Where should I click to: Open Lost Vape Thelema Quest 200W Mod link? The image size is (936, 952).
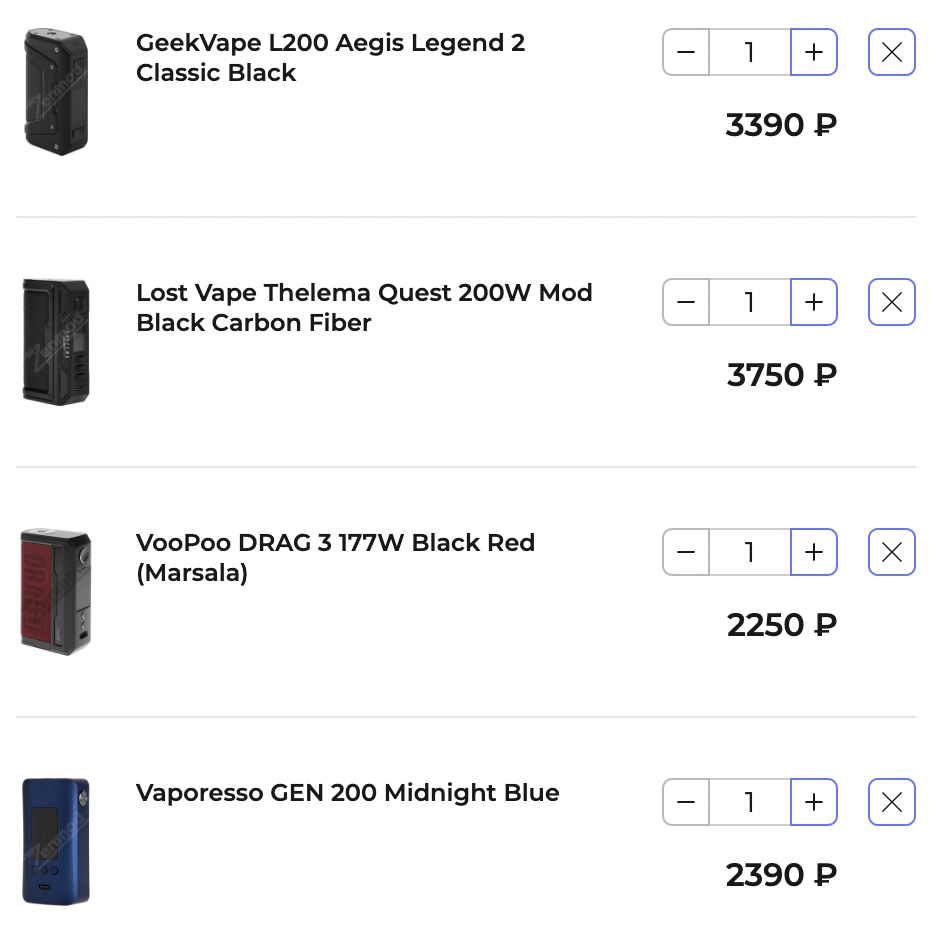(x=364, y=308)
